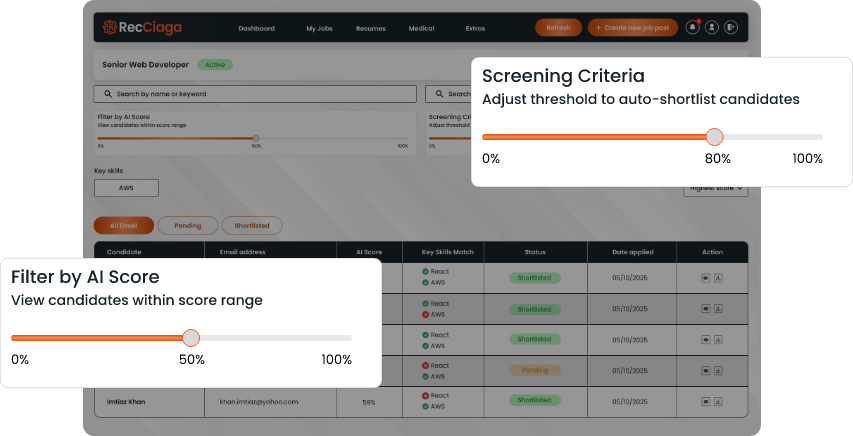Click the logout icon in header
Screen dimensions: 853x436
click(731, 28)
